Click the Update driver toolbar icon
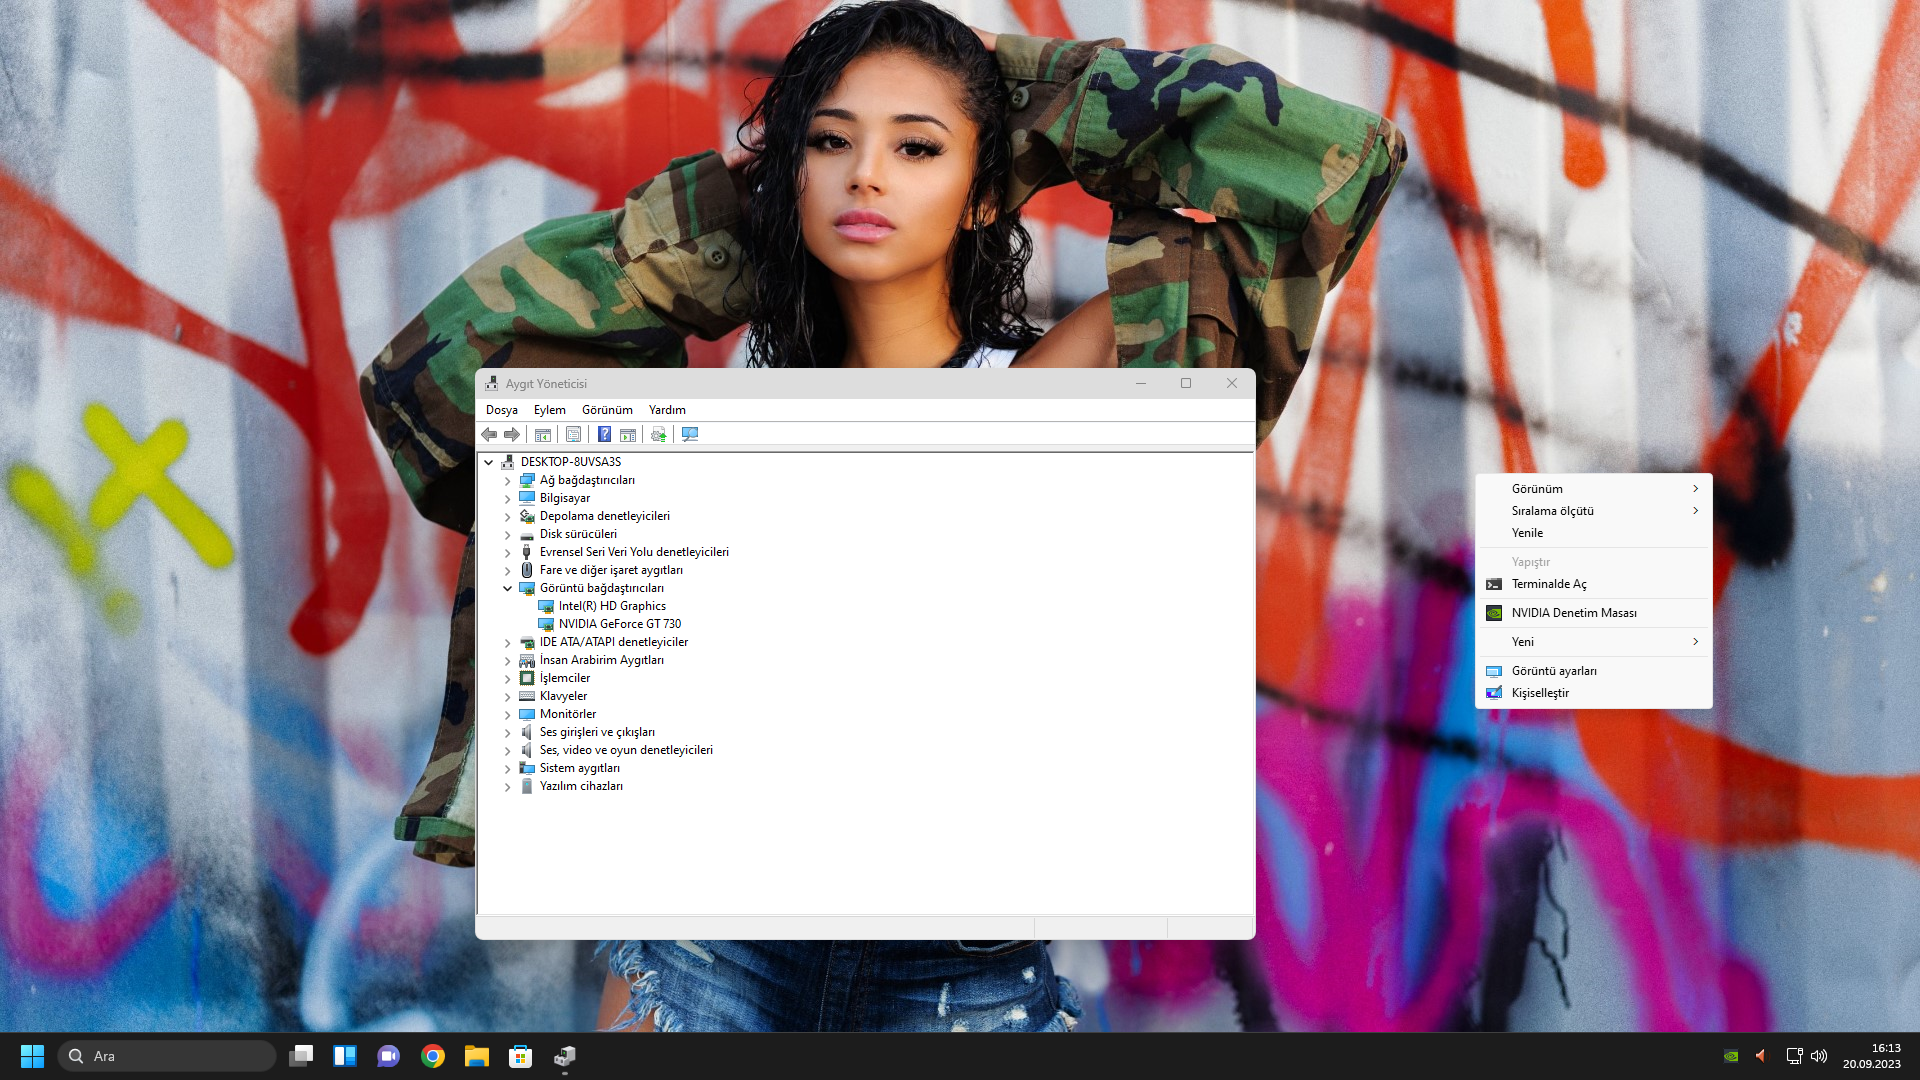The height and width of the screenshot is (1080, 1920). coord(658,434)
